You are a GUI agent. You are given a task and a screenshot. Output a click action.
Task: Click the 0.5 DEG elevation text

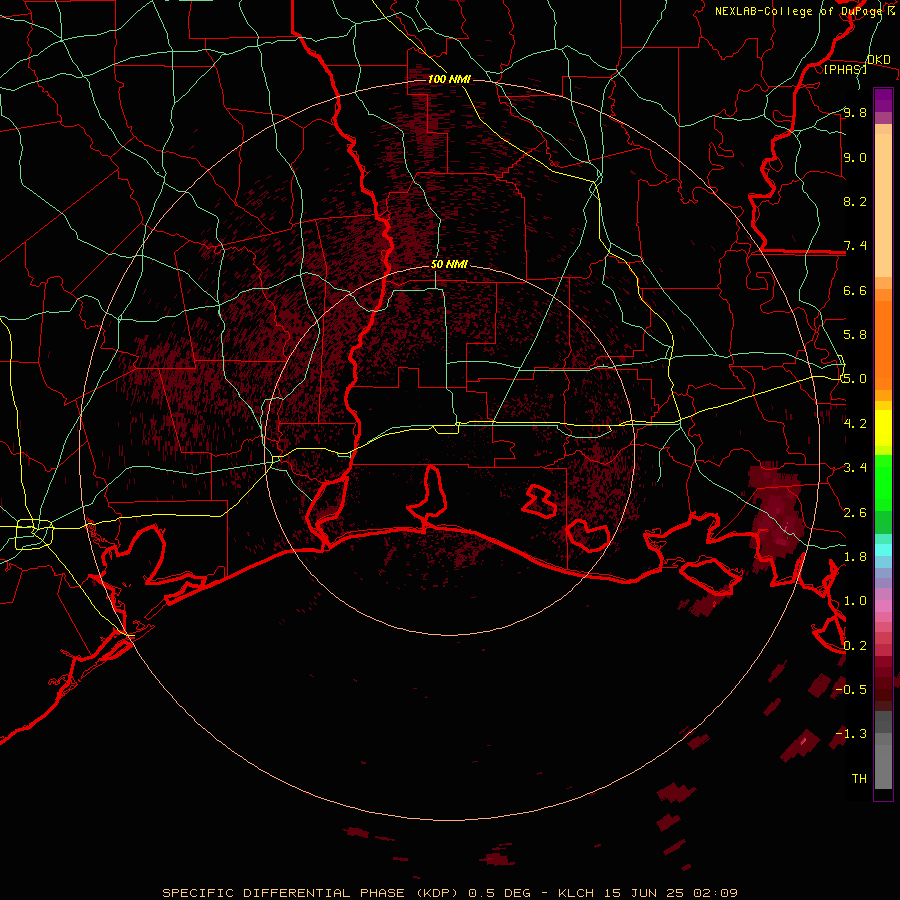tap(500, 893)
